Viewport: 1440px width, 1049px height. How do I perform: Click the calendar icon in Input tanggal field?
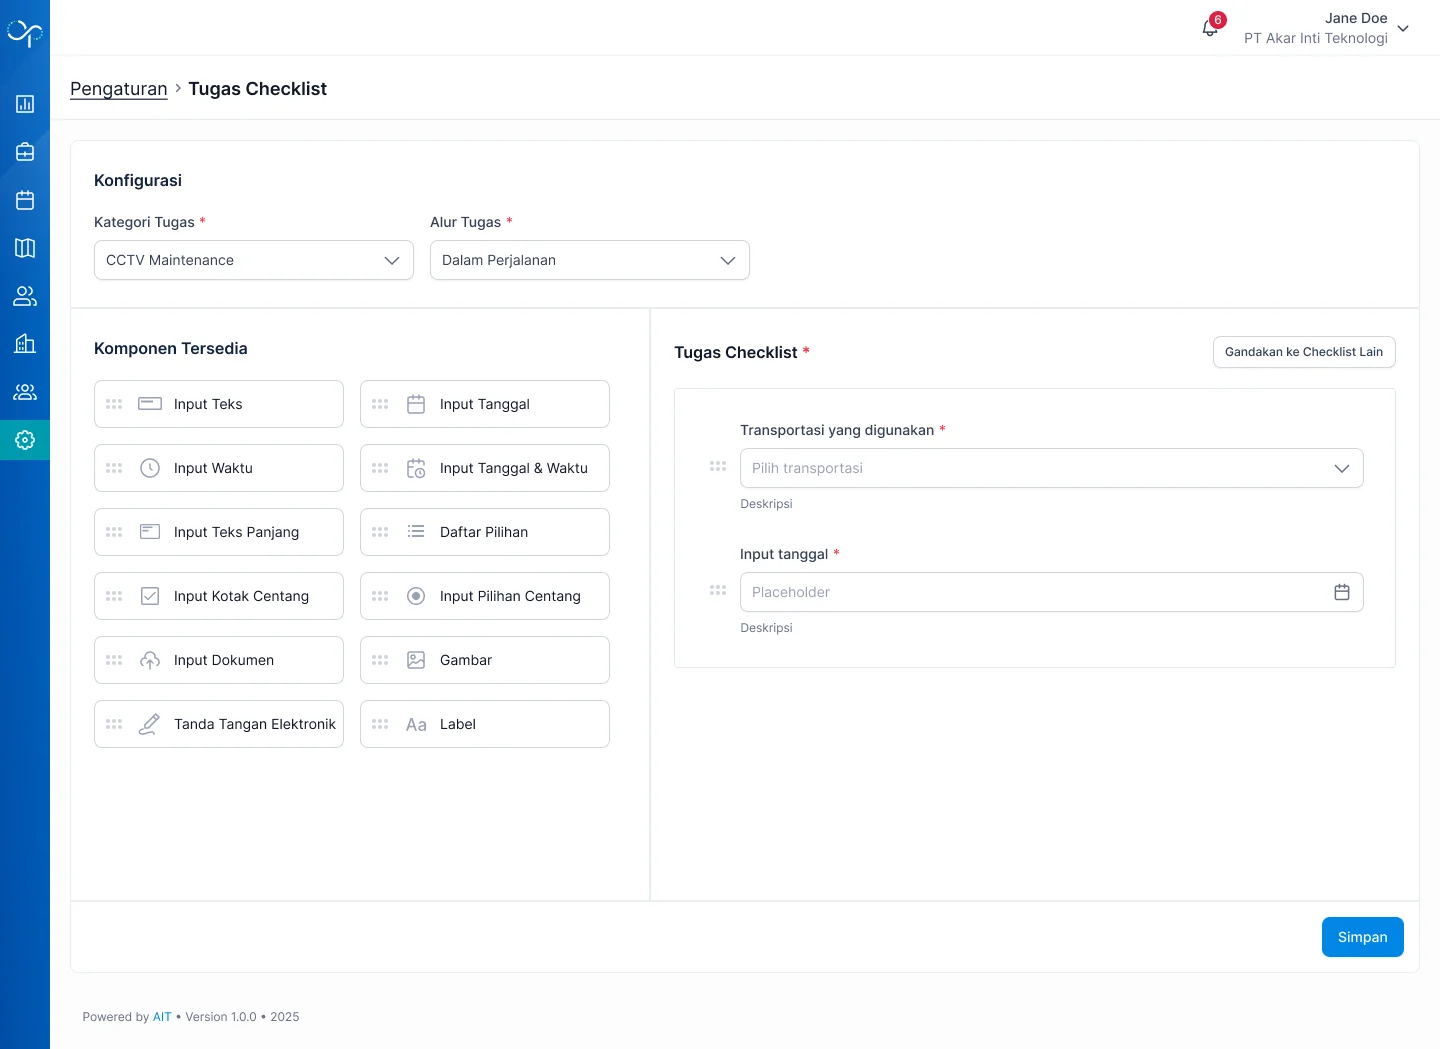pyautogui.click(x=1342, y=592)
